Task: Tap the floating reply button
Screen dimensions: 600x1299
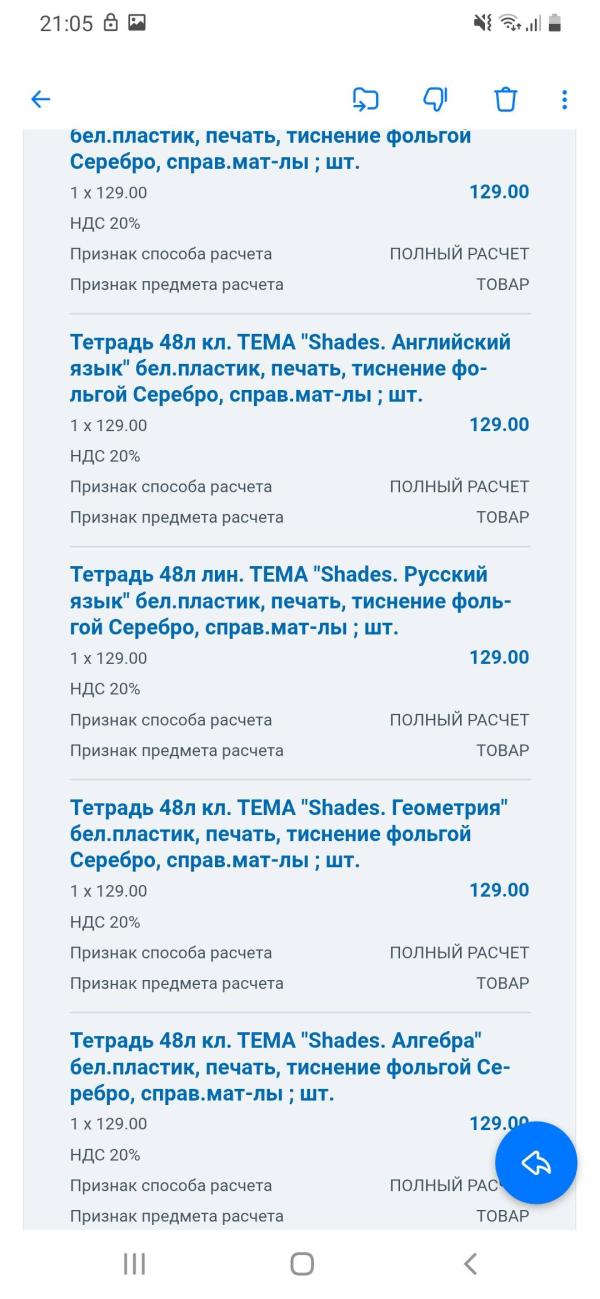Action: coord(536,1162)
